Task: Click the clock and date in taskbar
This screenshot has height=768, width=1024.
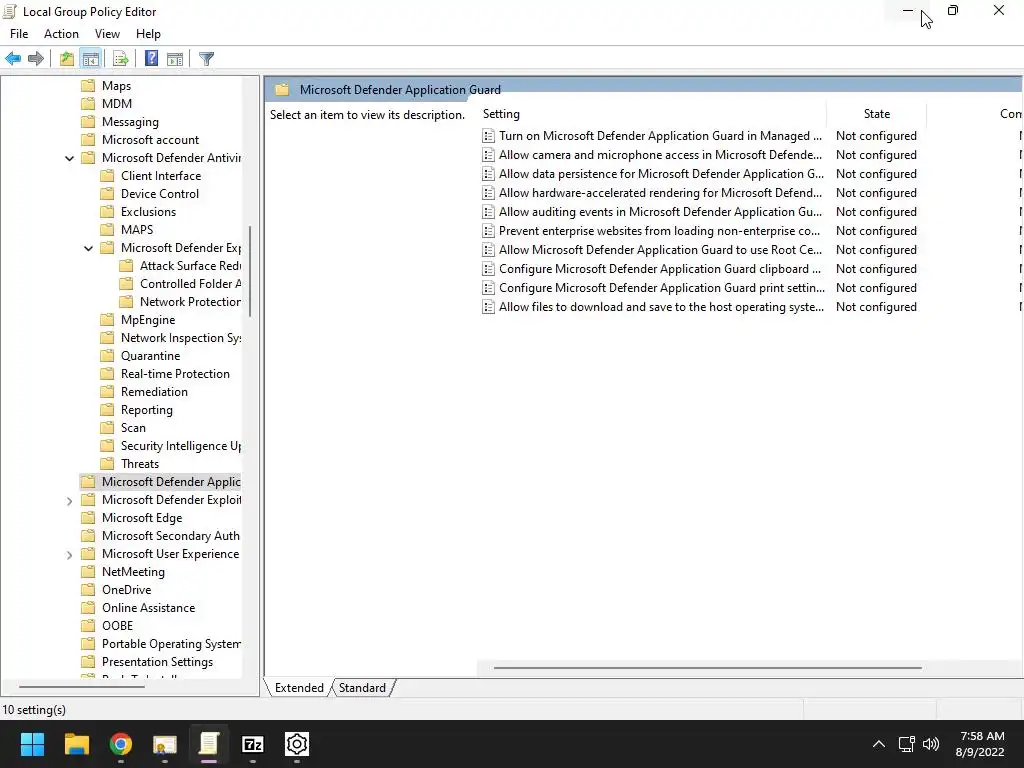Action: 981,744
